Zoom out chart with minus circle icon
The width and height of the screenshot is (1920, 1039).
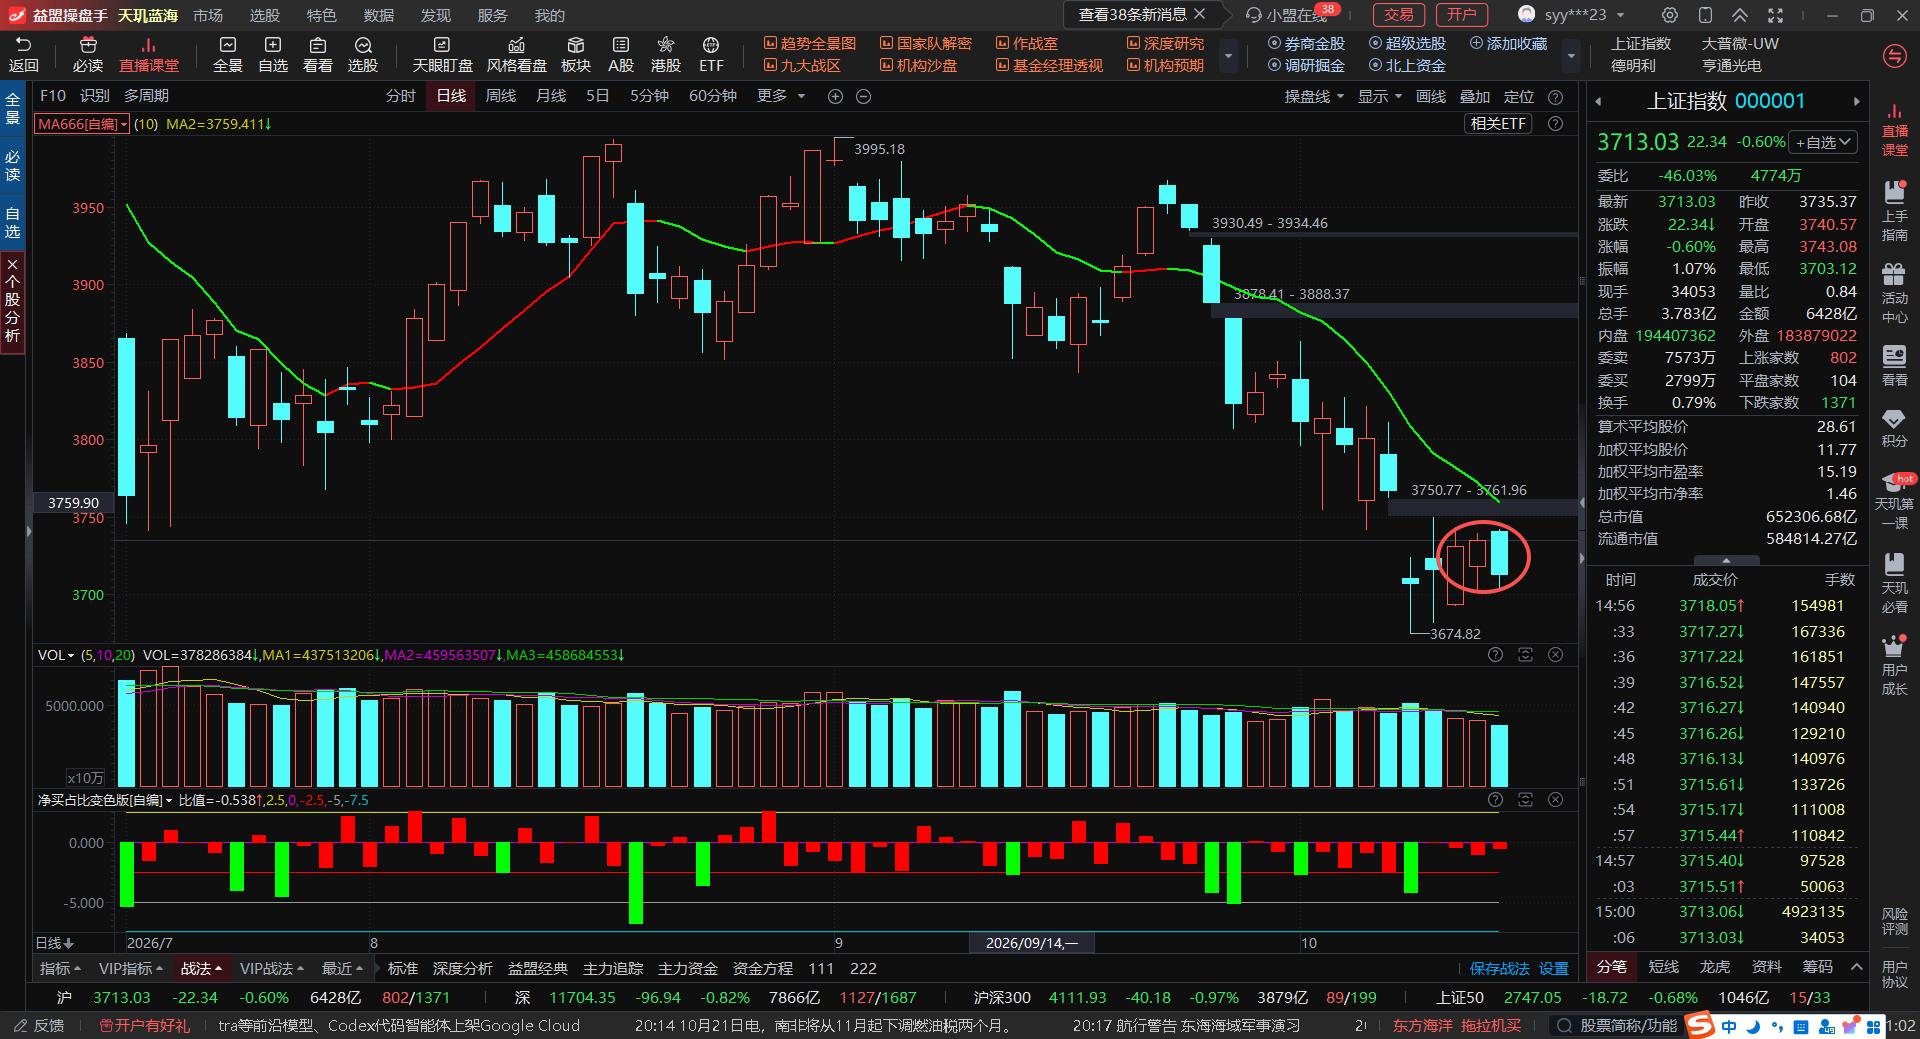pos(864,96)
